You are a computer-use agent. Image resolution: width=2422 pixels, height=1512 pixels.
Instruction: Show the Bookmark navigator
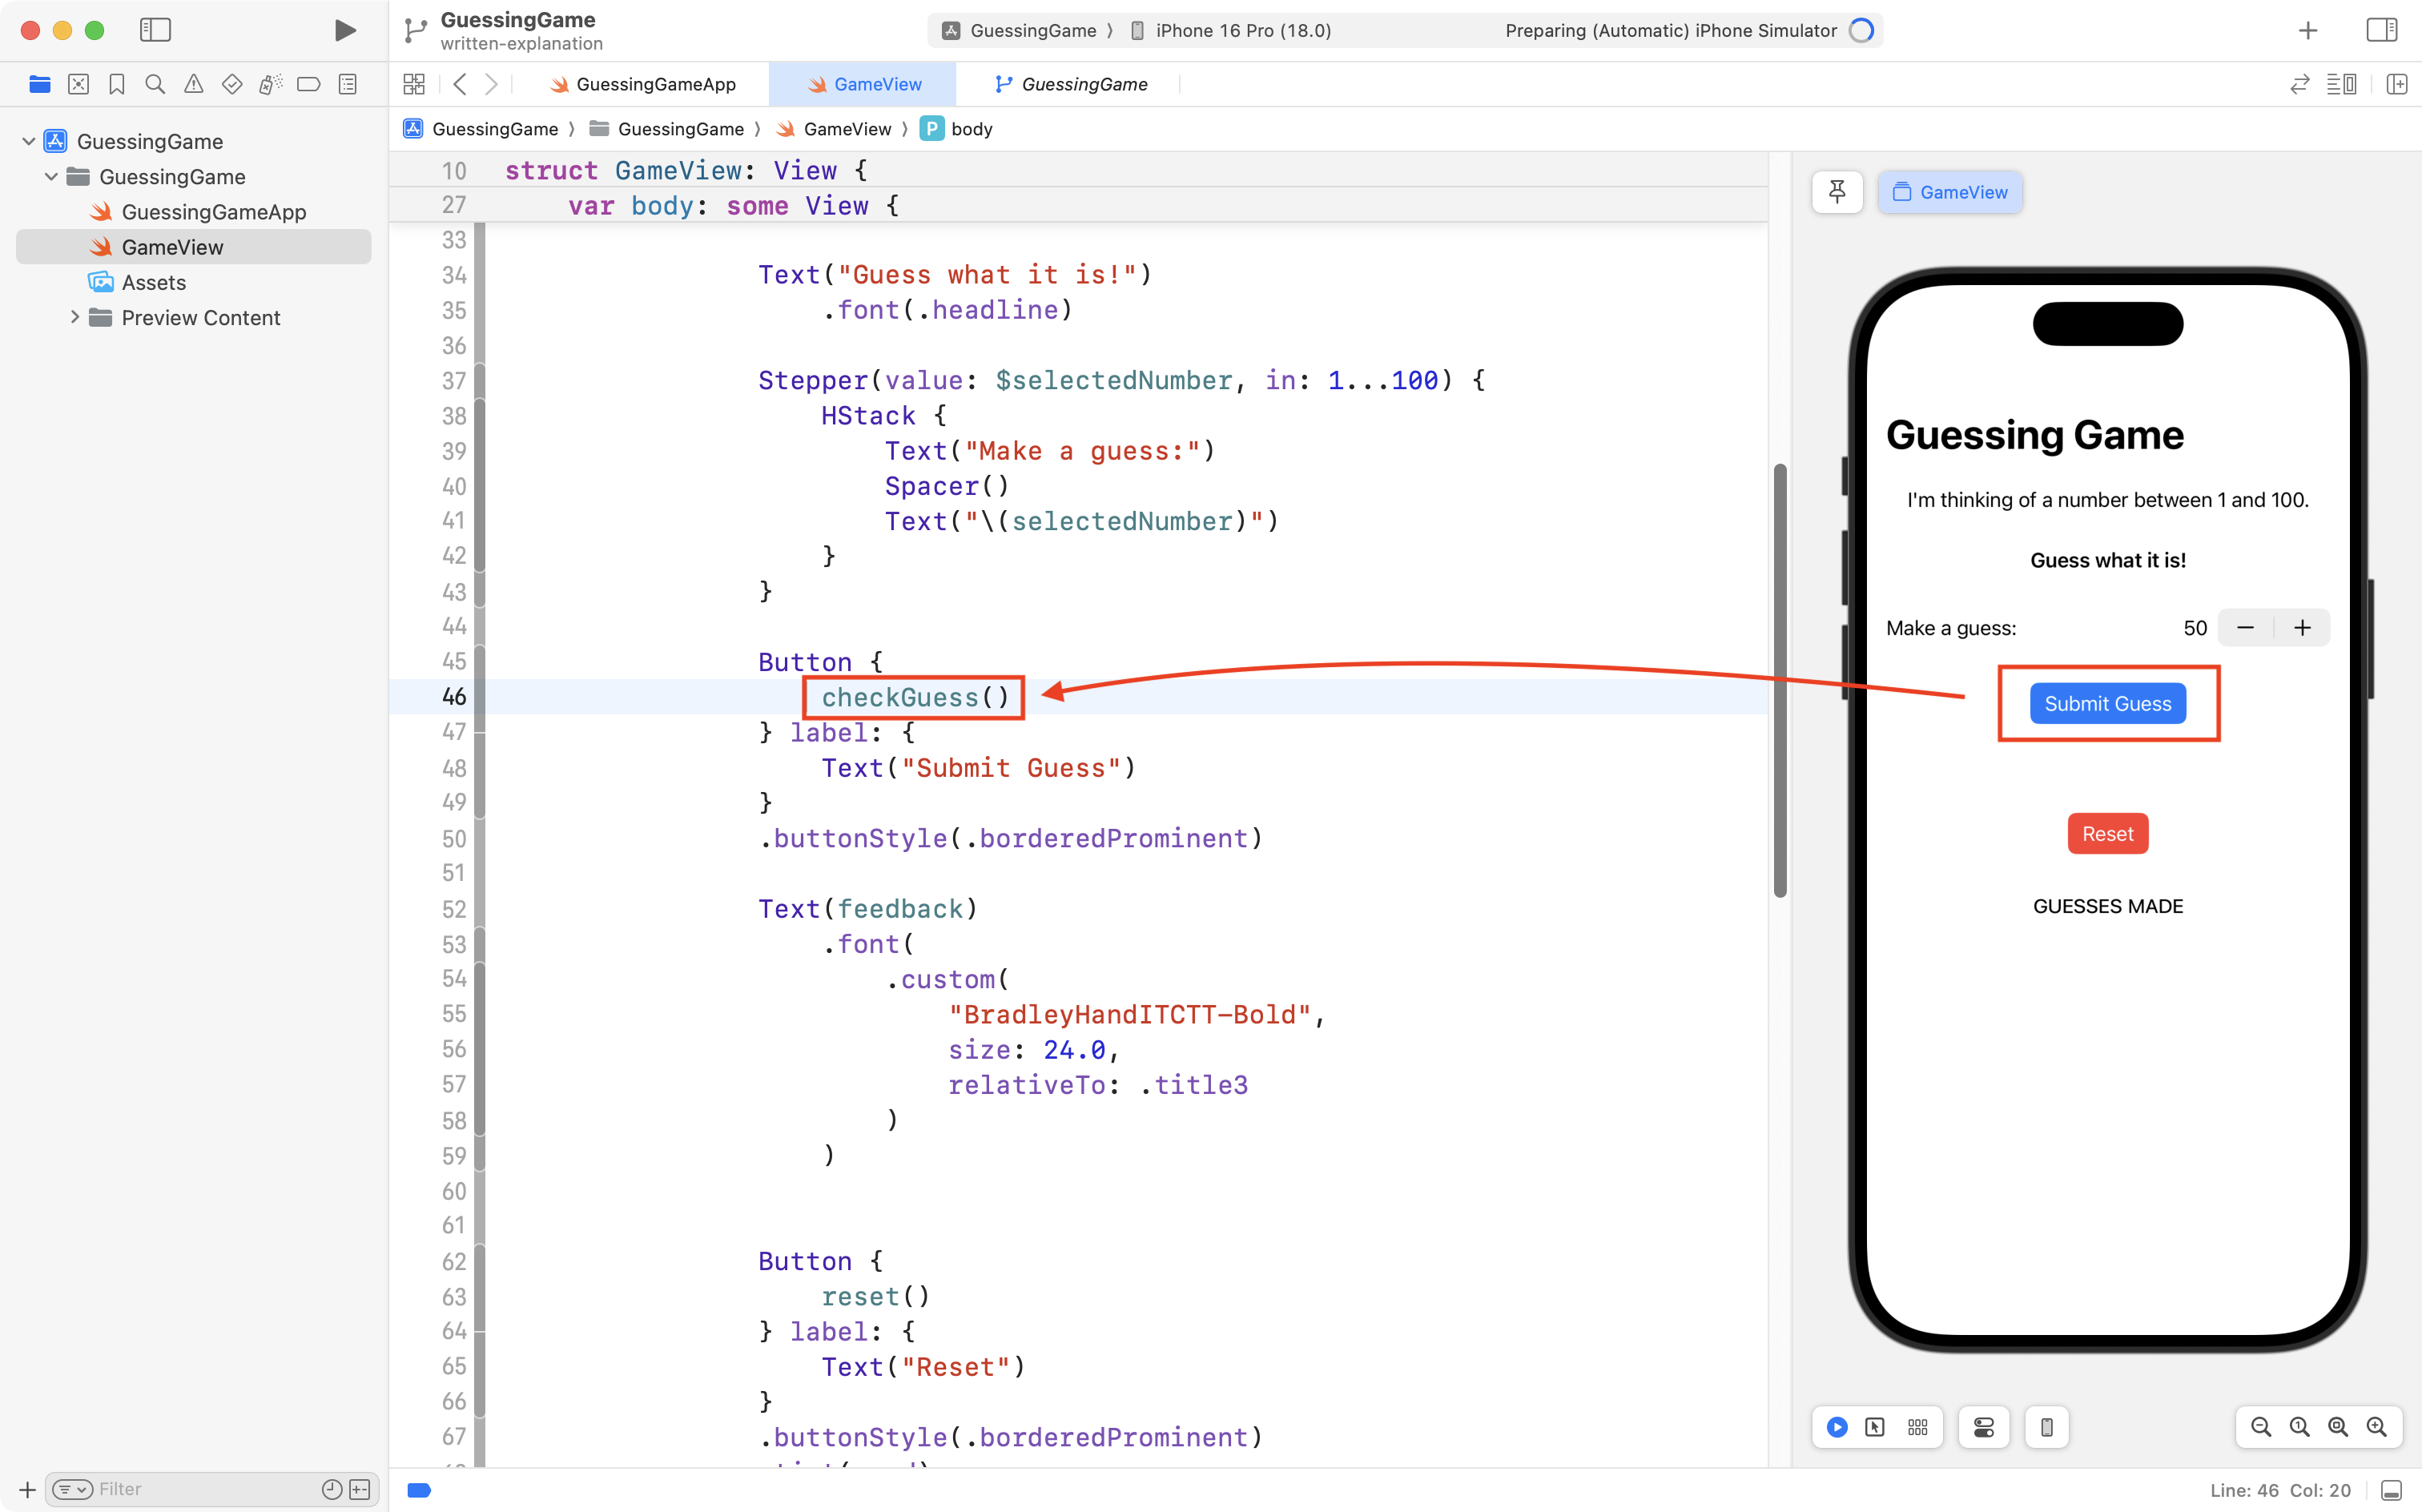click(117, 84)
